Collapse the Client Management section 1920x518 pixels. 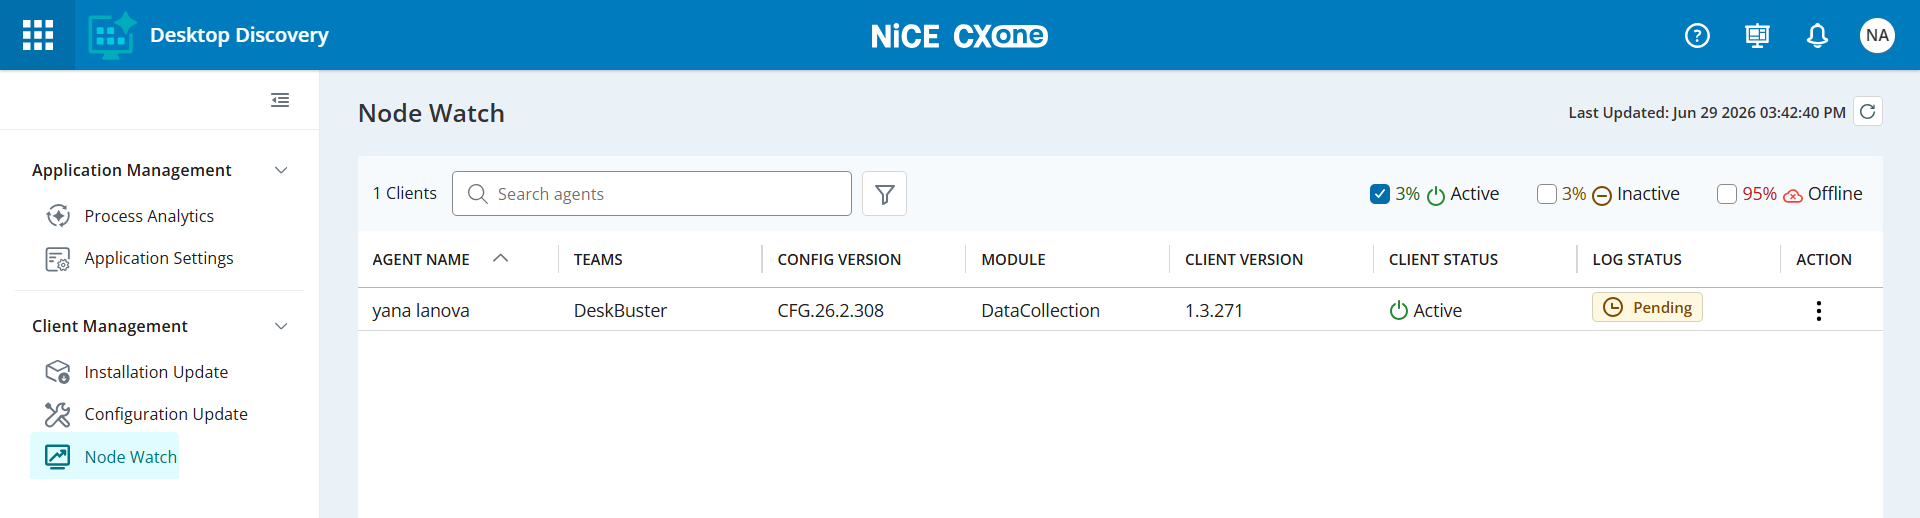281,326
